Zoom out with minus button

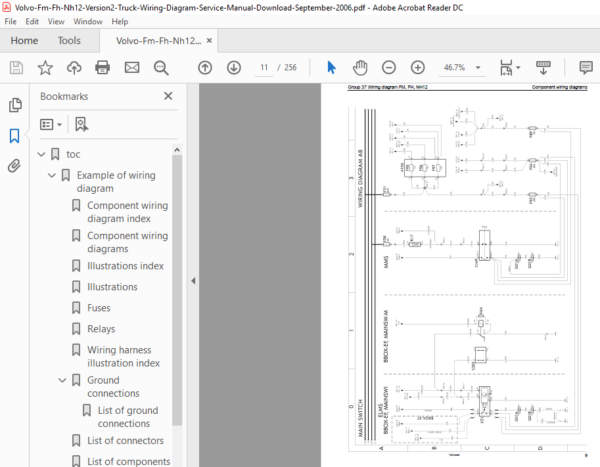coord(389,68)
